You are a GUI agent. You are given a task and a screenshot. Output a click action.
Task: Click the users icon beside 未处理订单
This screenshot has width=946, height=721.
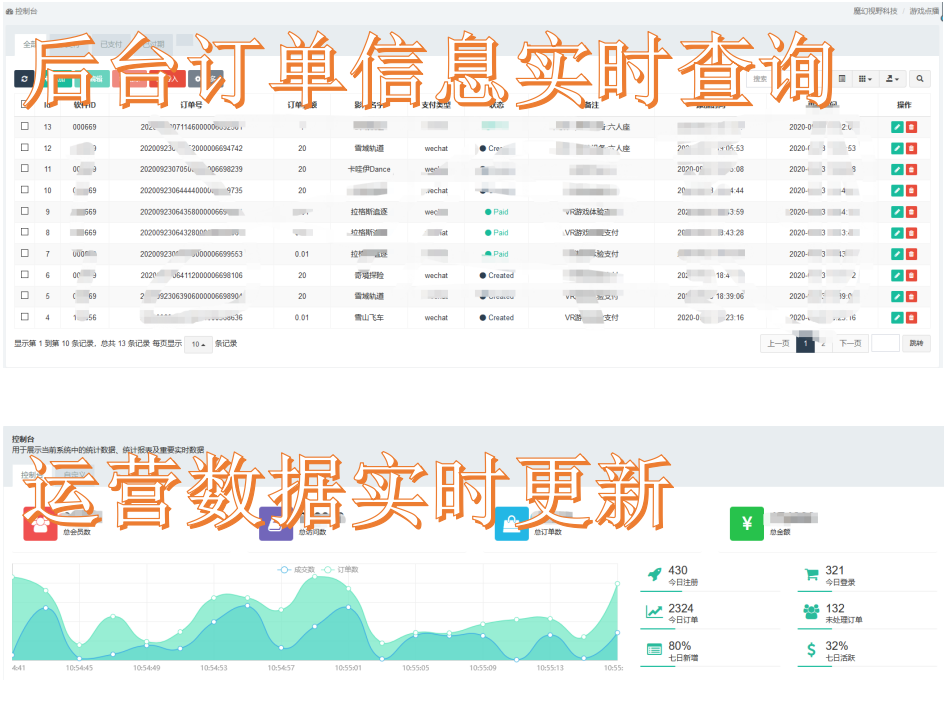(811, 612)
